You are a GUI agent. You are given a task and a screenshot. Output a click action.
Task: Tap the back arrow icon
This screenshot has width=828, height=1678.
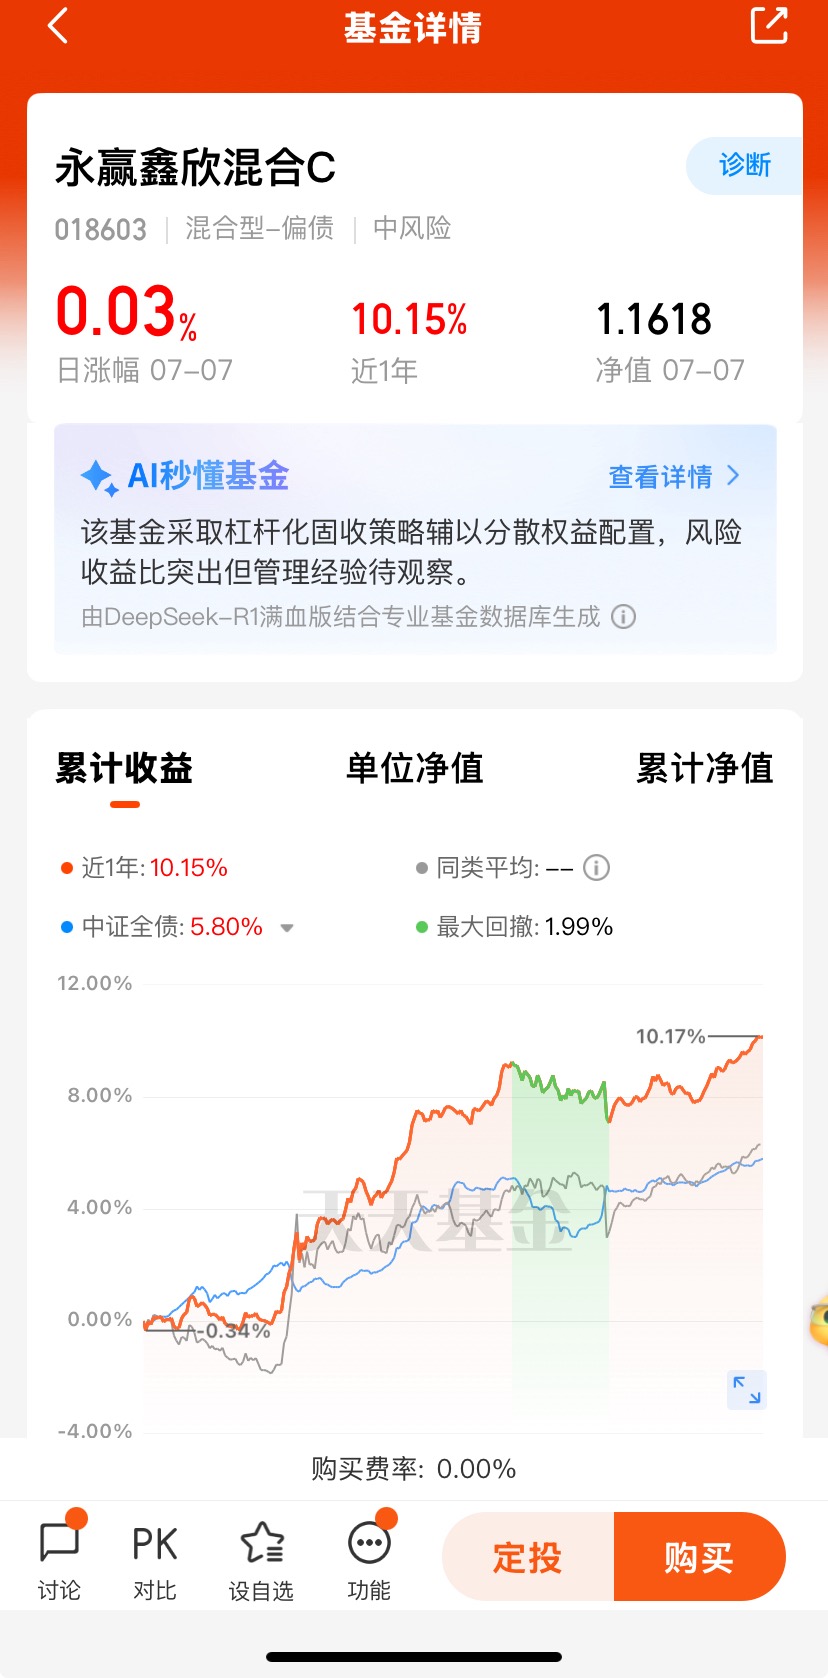[x=58, y=26]
